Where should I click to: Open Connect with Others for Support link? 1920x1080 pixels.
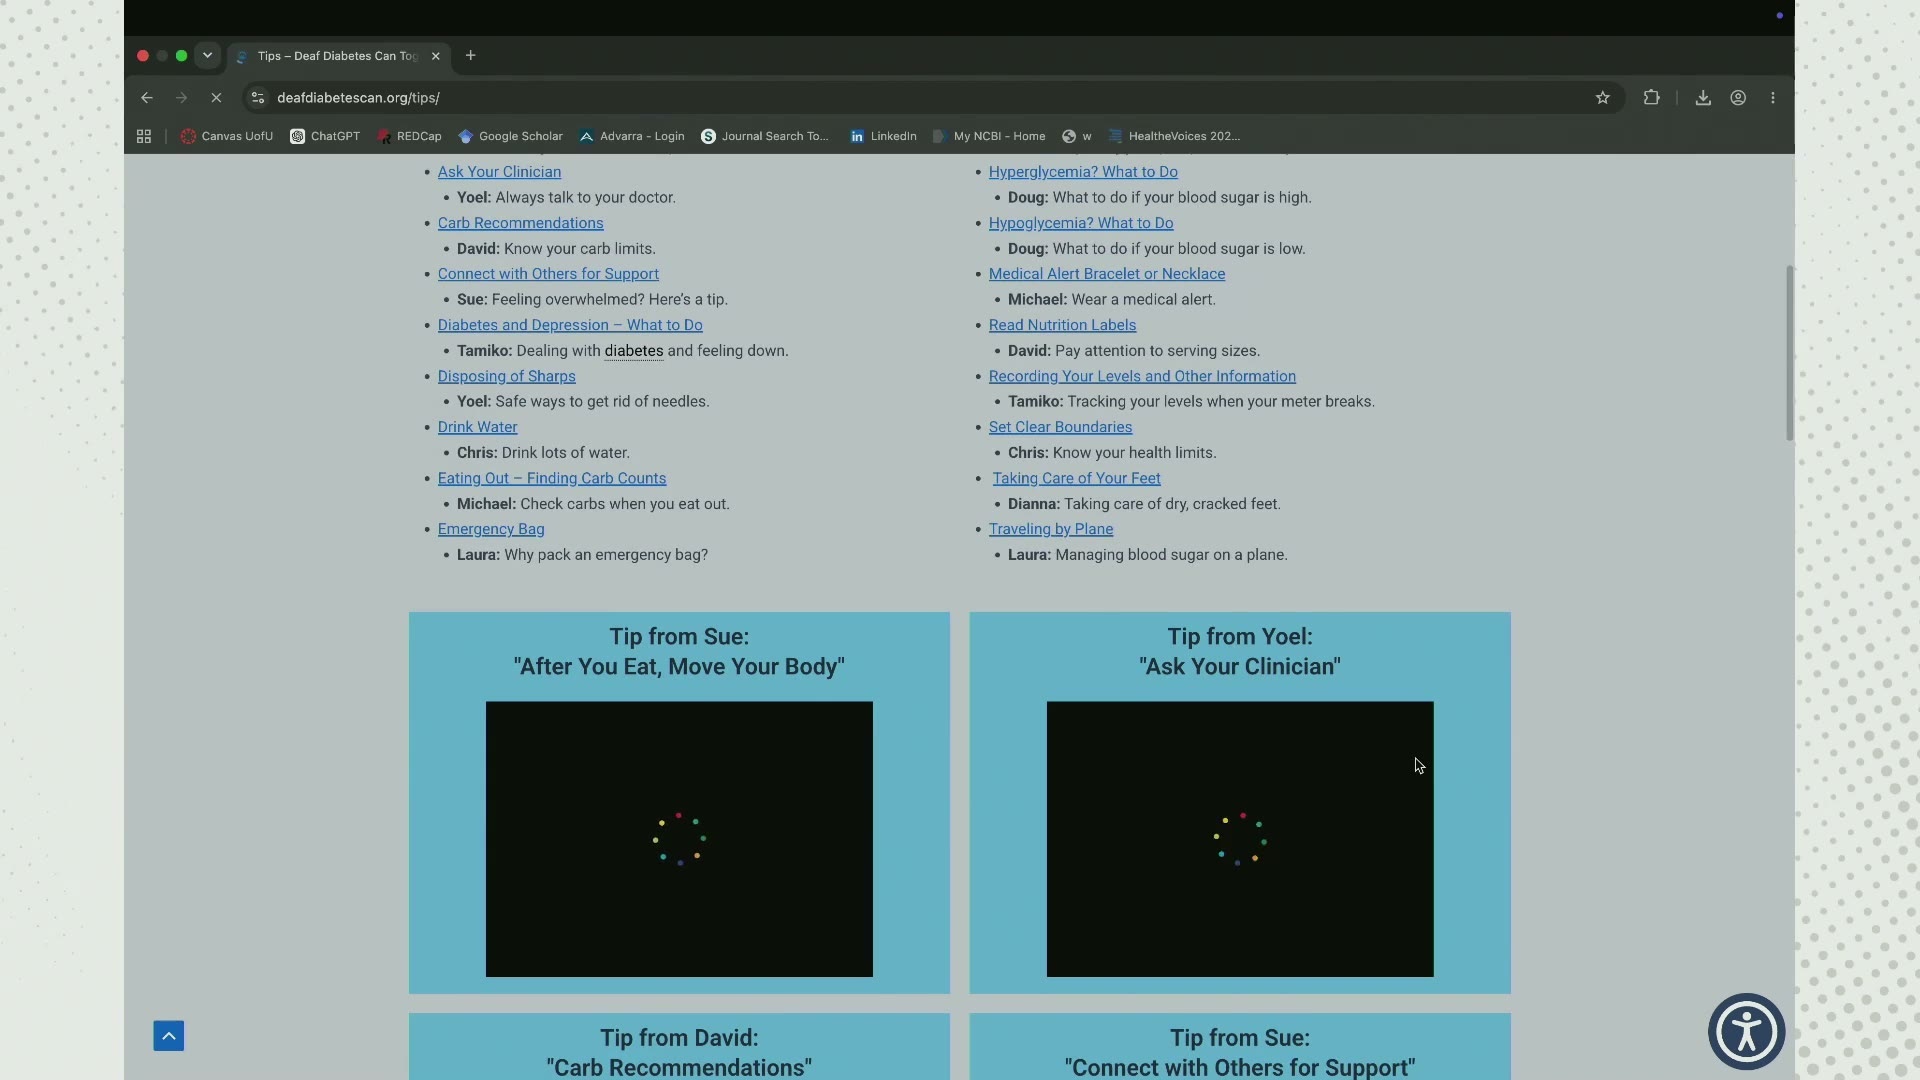tap(548, 274)
